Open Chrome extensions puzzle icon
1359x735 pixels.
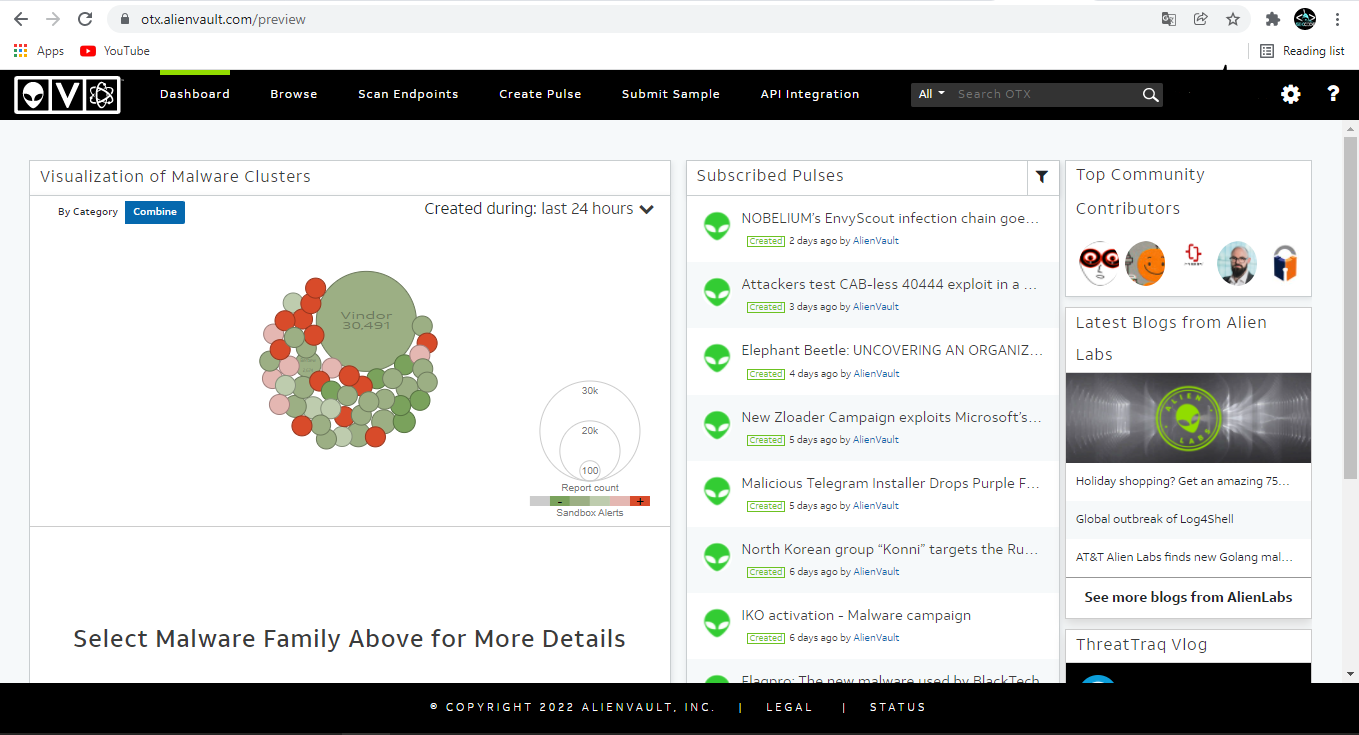pyautogui.click(x=1273, y=19)
